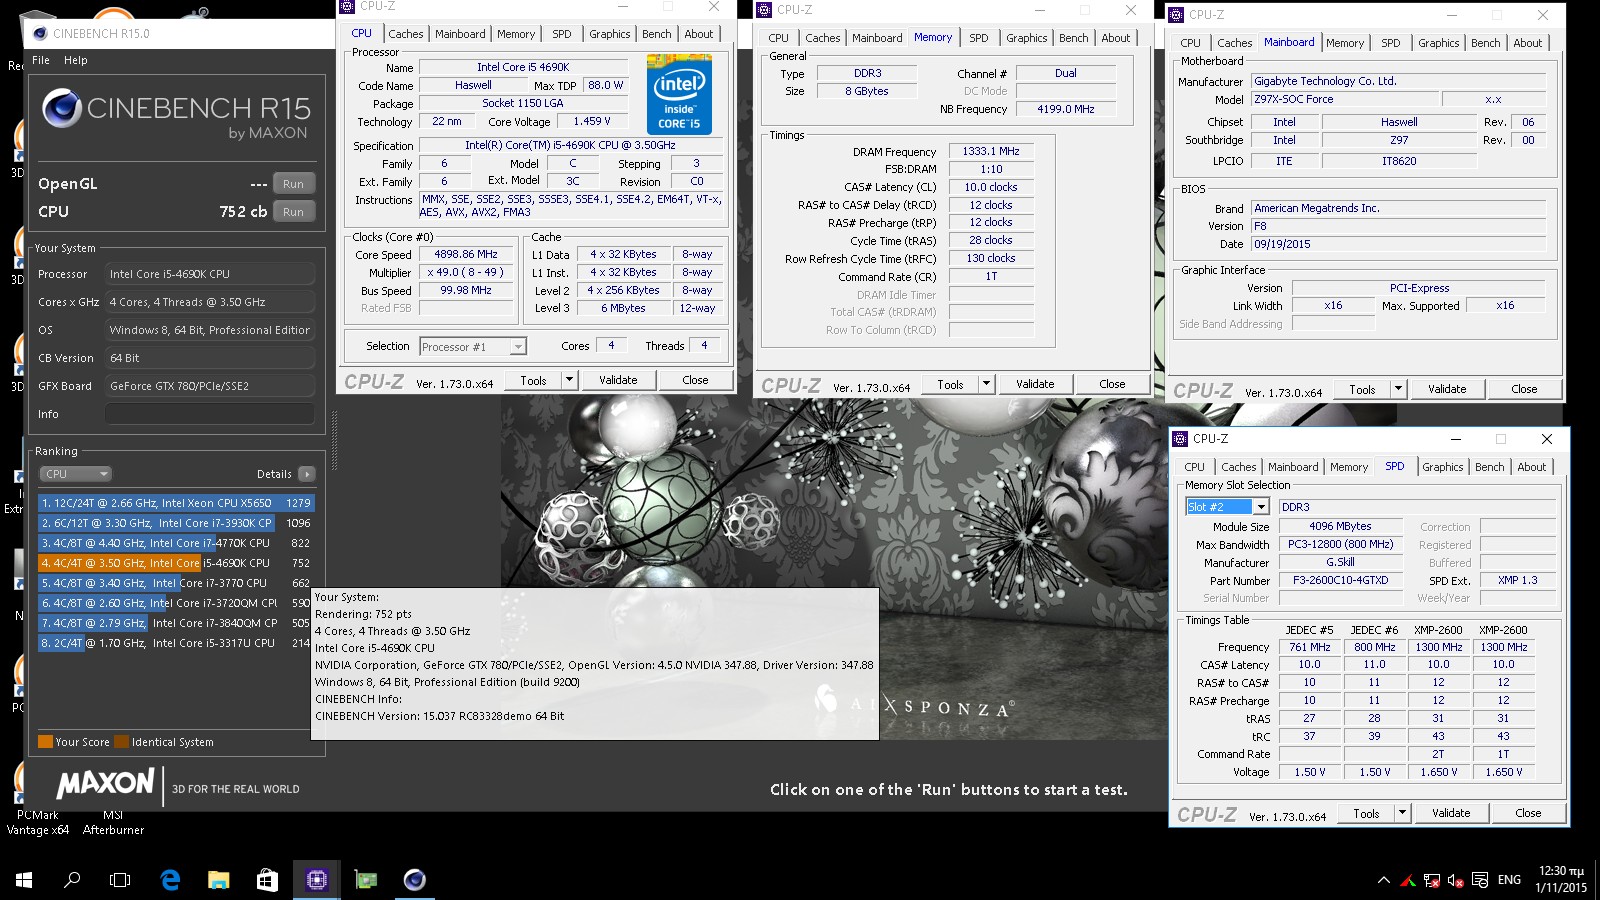Click the Intel Core i5 logo in CPU-Z
This screenshot has height=900, width=1600.
coord(679,95)
